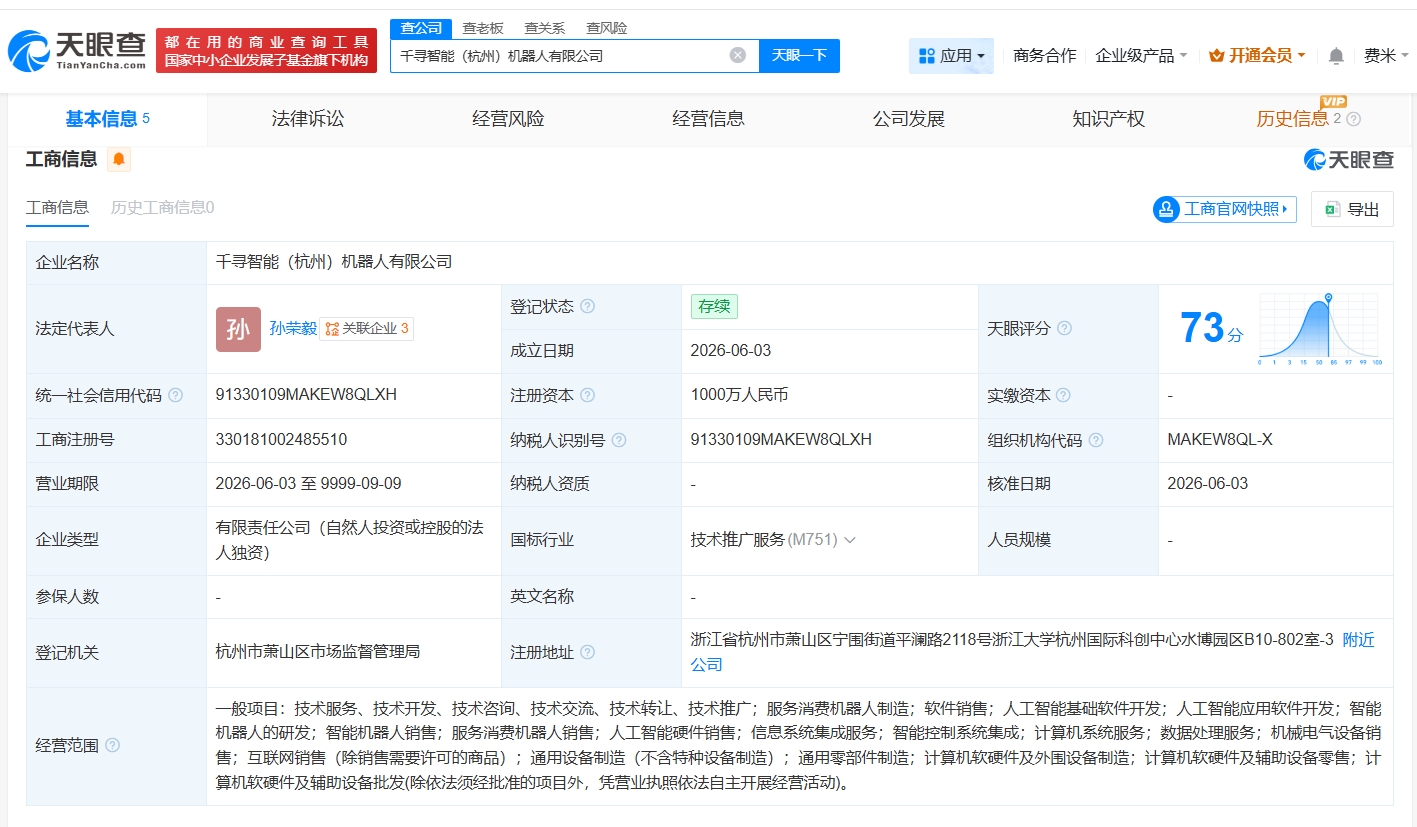Viewport: 1417px width, 827px height.
Task: Click the 孙 avatar of the legal representative
Action: [x=238, y=329]
